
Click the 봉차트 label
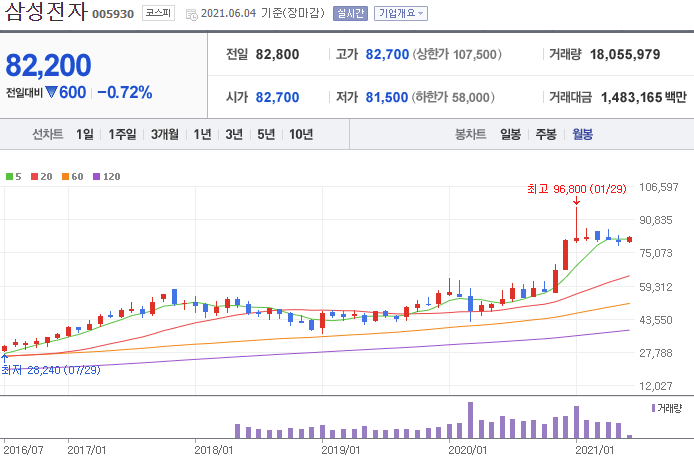(x=470, y=134)
